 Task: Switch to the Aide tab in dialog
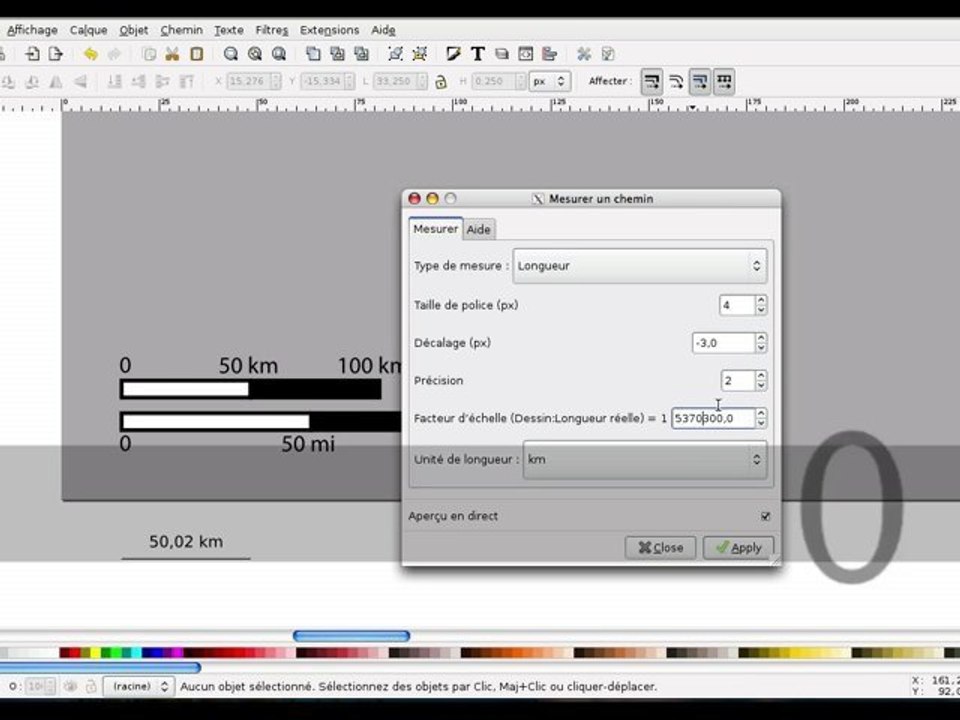pos(478,230)
